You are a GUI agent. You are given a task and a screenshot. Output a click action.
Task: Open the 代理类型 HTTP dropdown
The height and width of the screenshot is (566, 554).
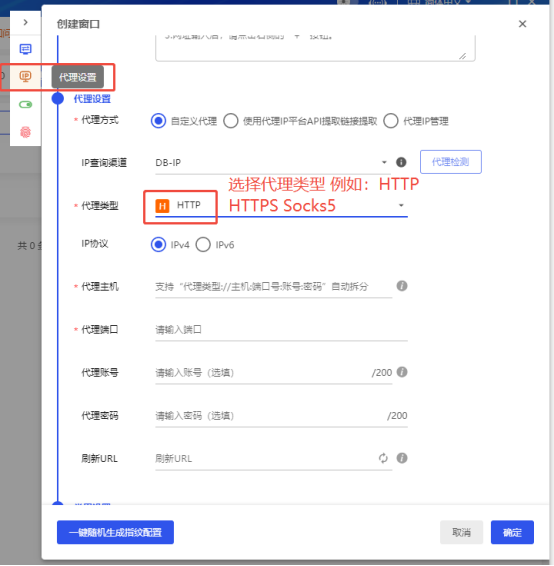click(281, 205)
